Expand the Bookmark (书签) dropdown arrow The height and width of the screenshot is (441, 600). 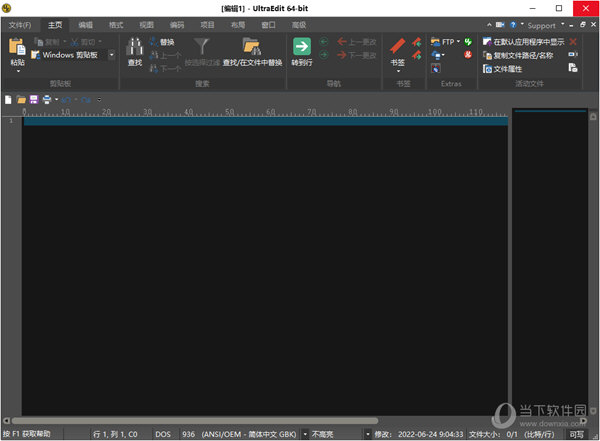tap(398, 71)
